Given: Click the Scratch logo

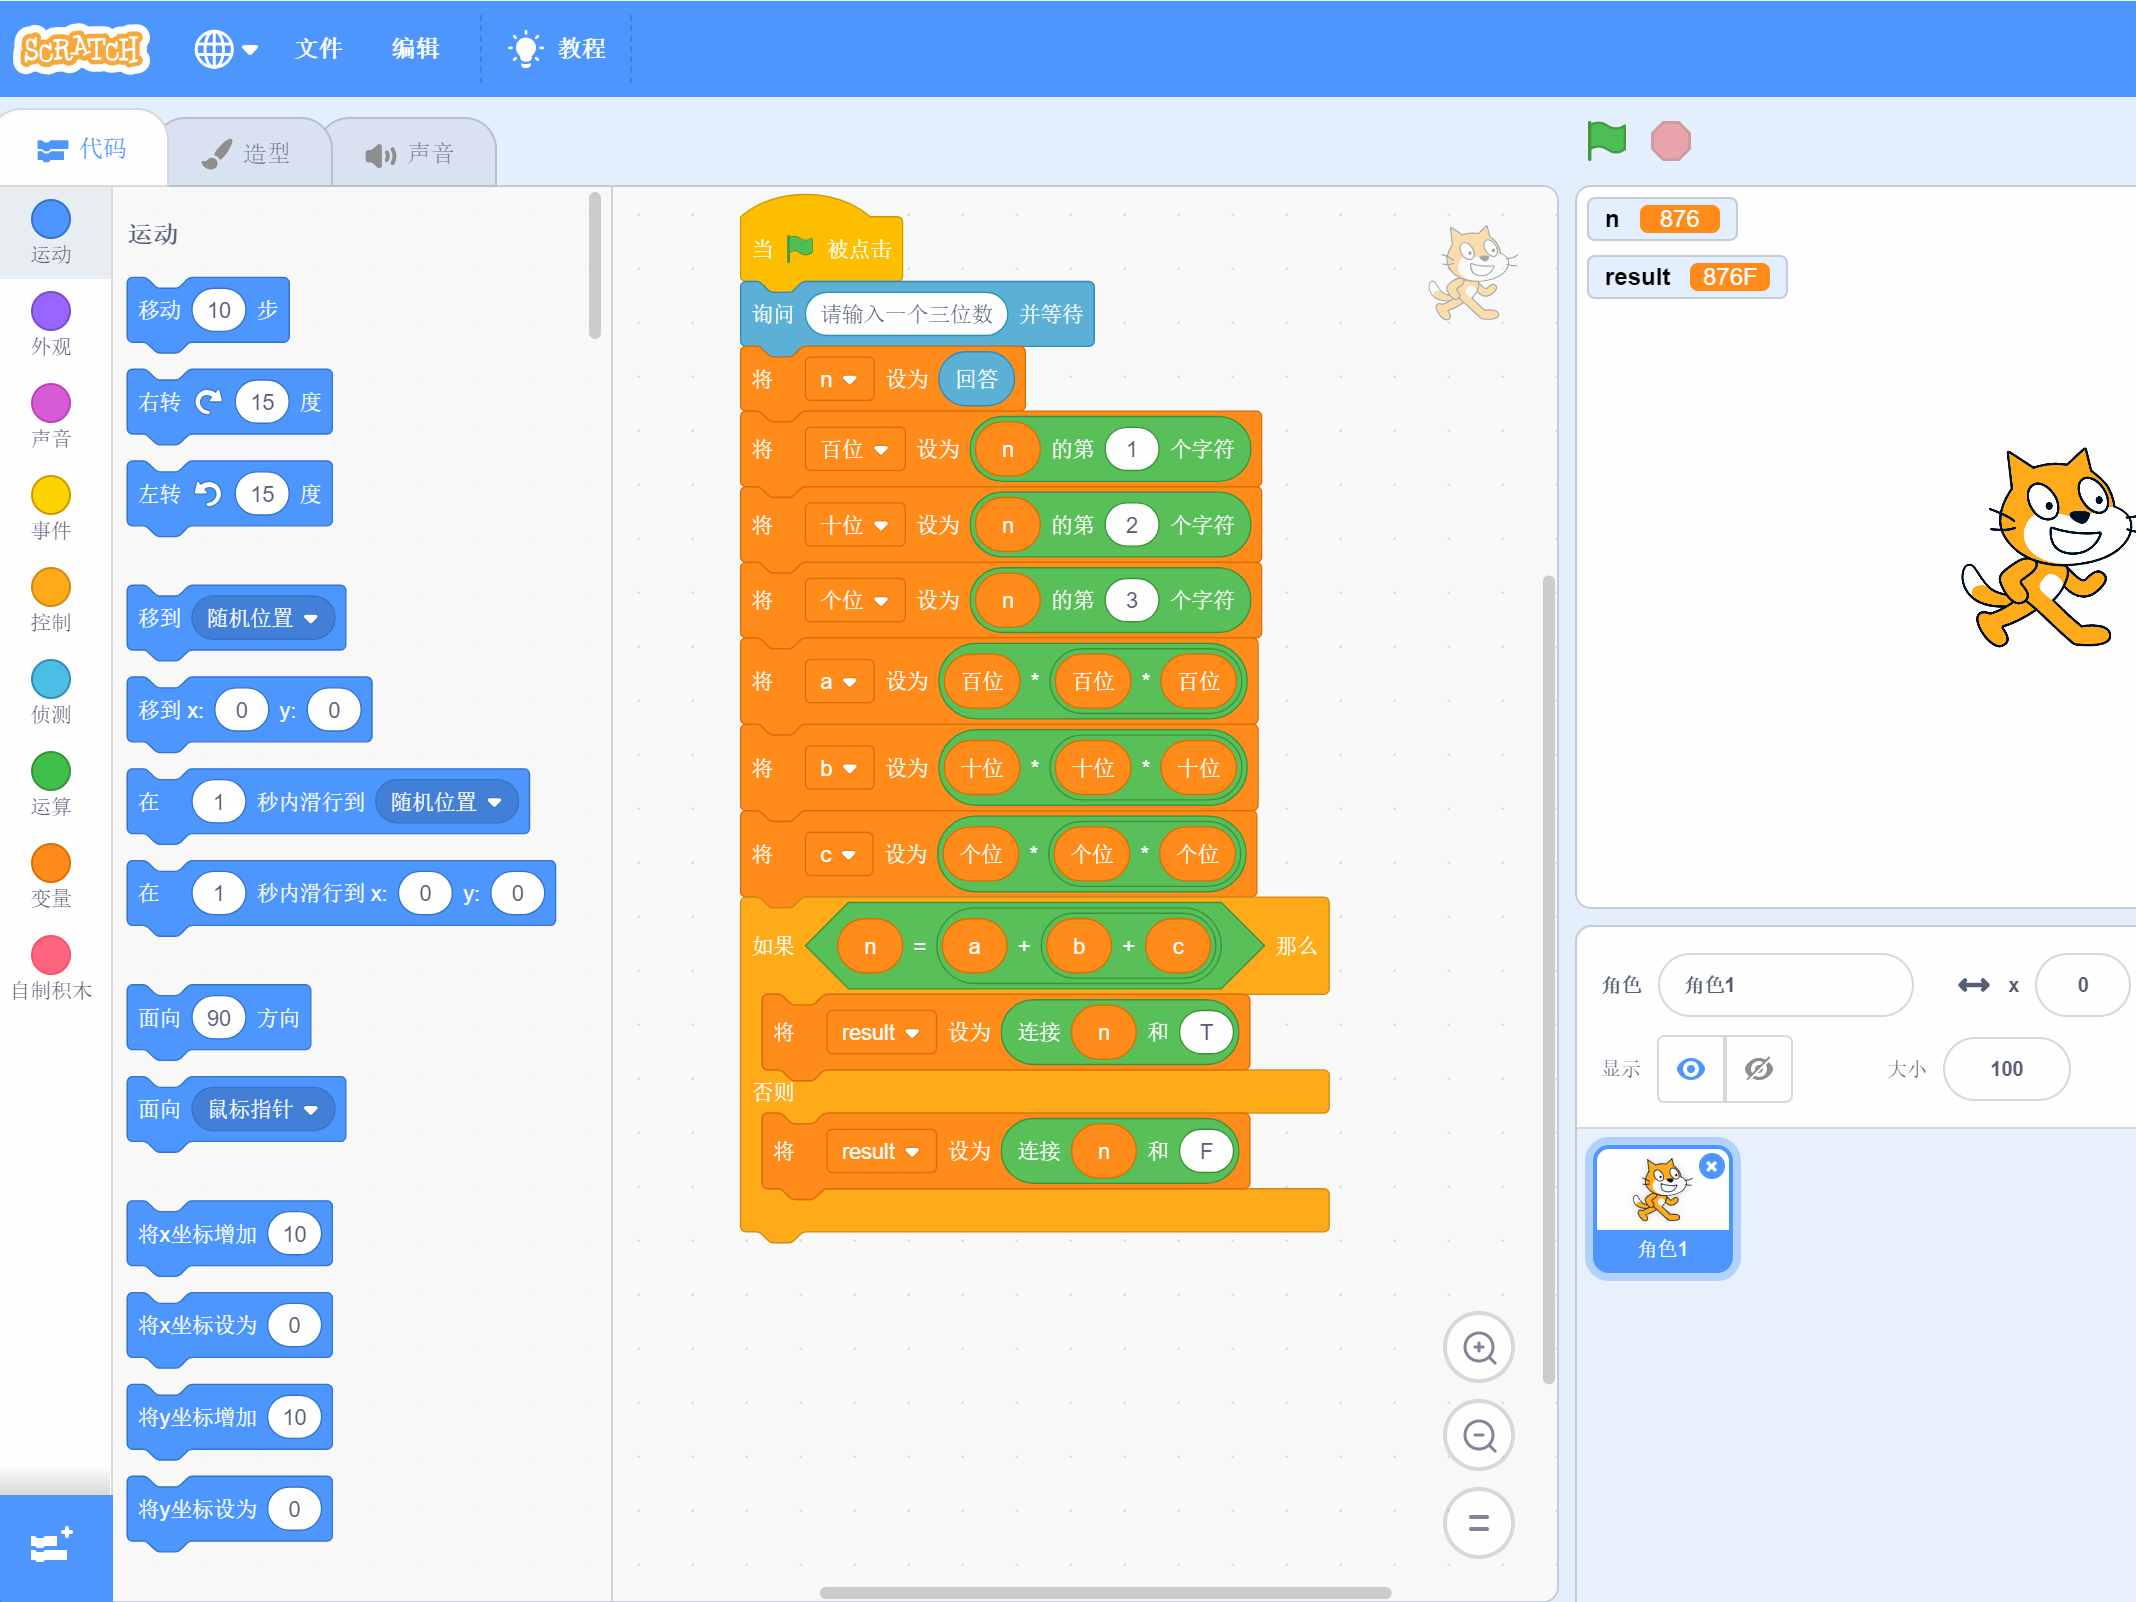Looking at the screenshot, I should click(82, 48).
